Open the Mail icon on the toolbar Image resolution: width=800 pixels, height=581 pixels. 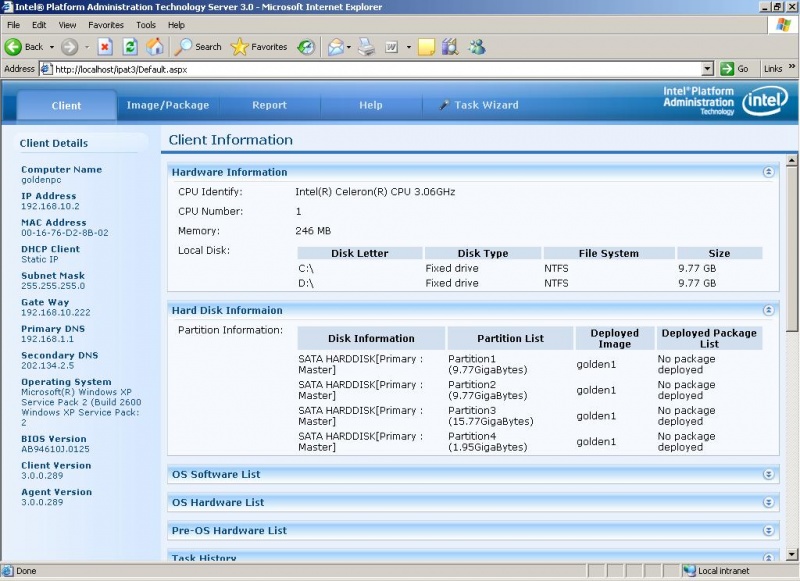tap(337, 46)
